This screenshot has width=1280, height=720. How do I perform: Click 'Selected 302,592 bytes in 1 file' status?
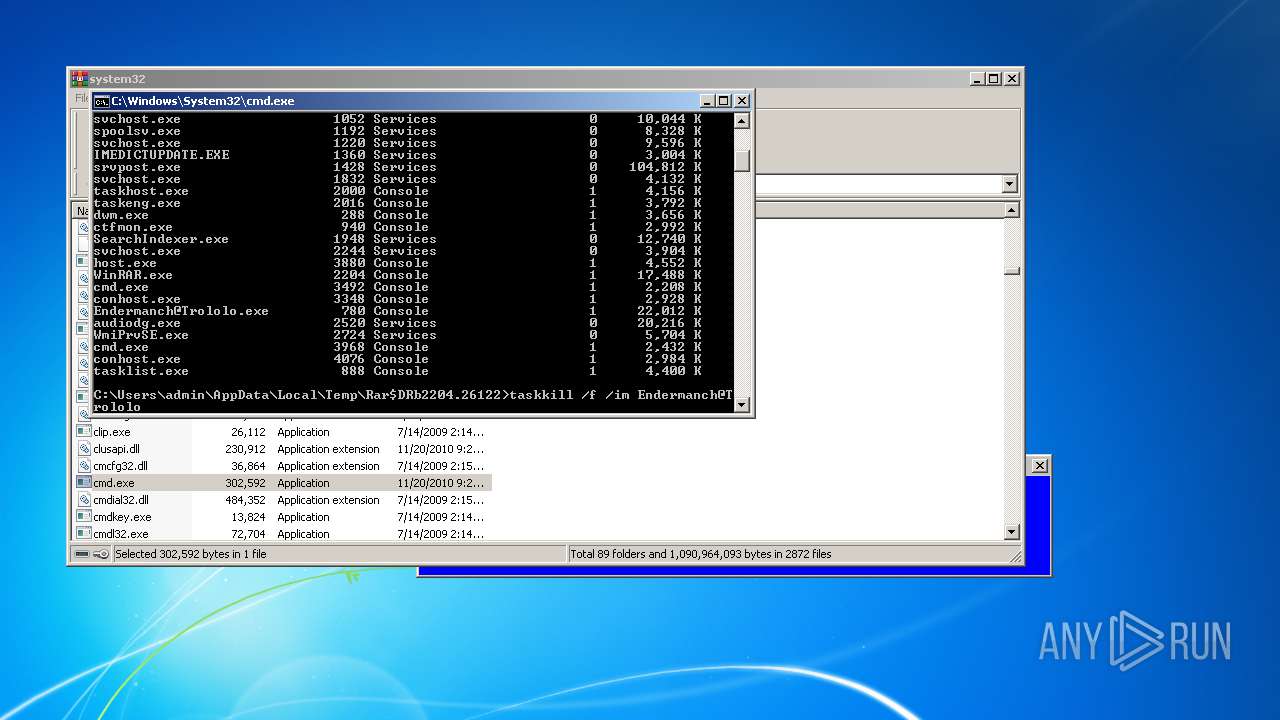pos(191,554)
